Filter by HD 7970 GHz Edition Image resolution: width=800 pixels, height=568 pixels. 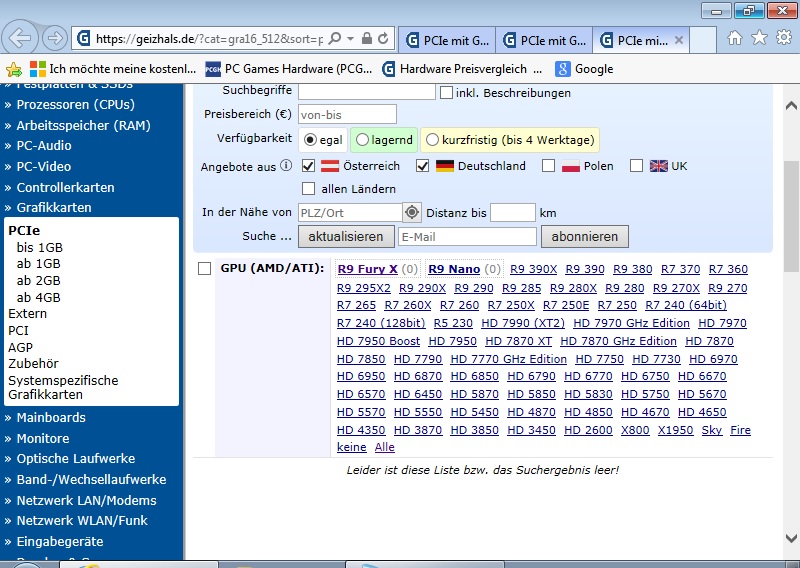tap(631, 323)
